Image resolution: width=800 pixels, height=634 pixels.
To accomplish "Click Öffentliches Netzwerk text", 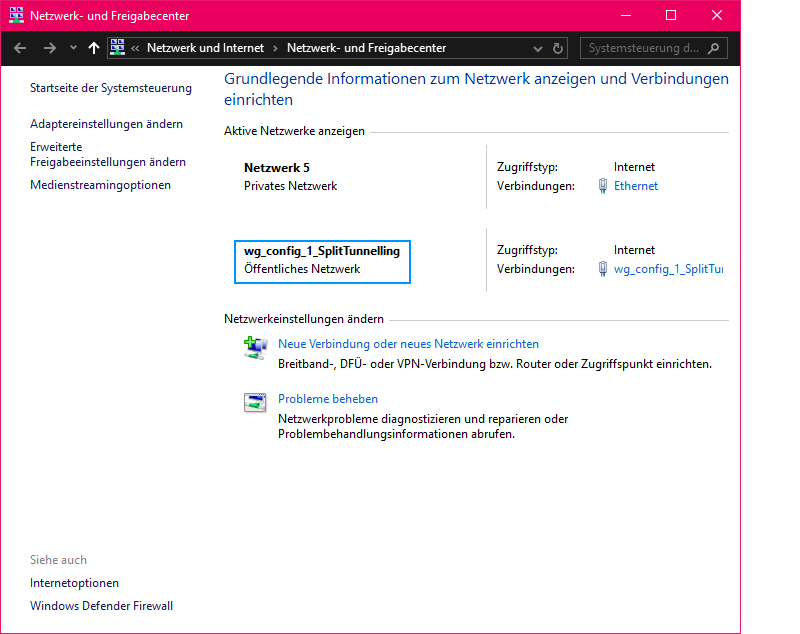I will (302, 269).
